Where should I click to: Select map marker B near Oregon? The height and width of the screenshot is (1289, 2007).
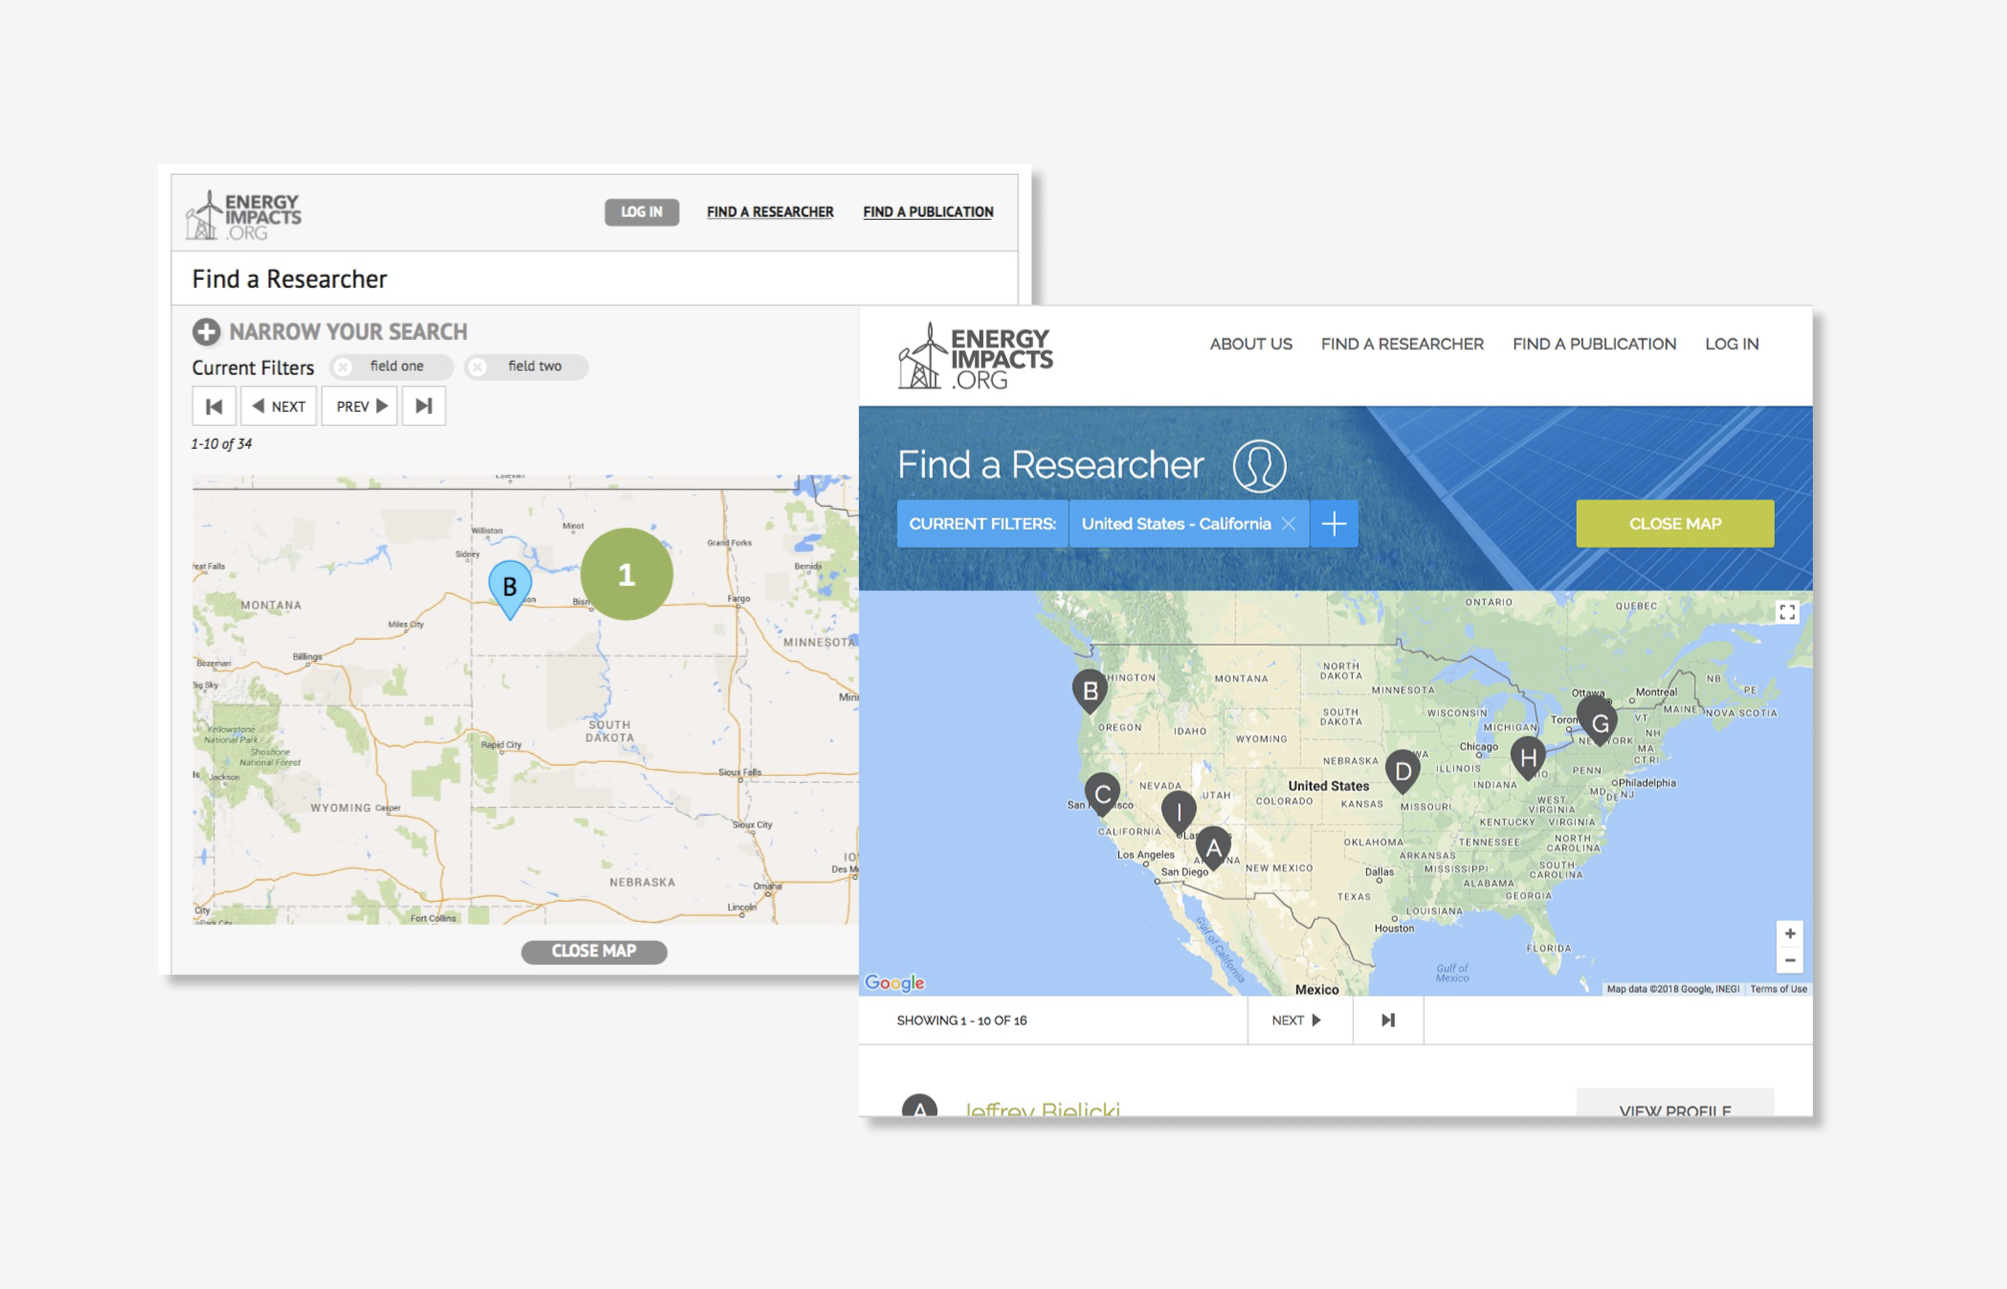[x=1090, y=692]
